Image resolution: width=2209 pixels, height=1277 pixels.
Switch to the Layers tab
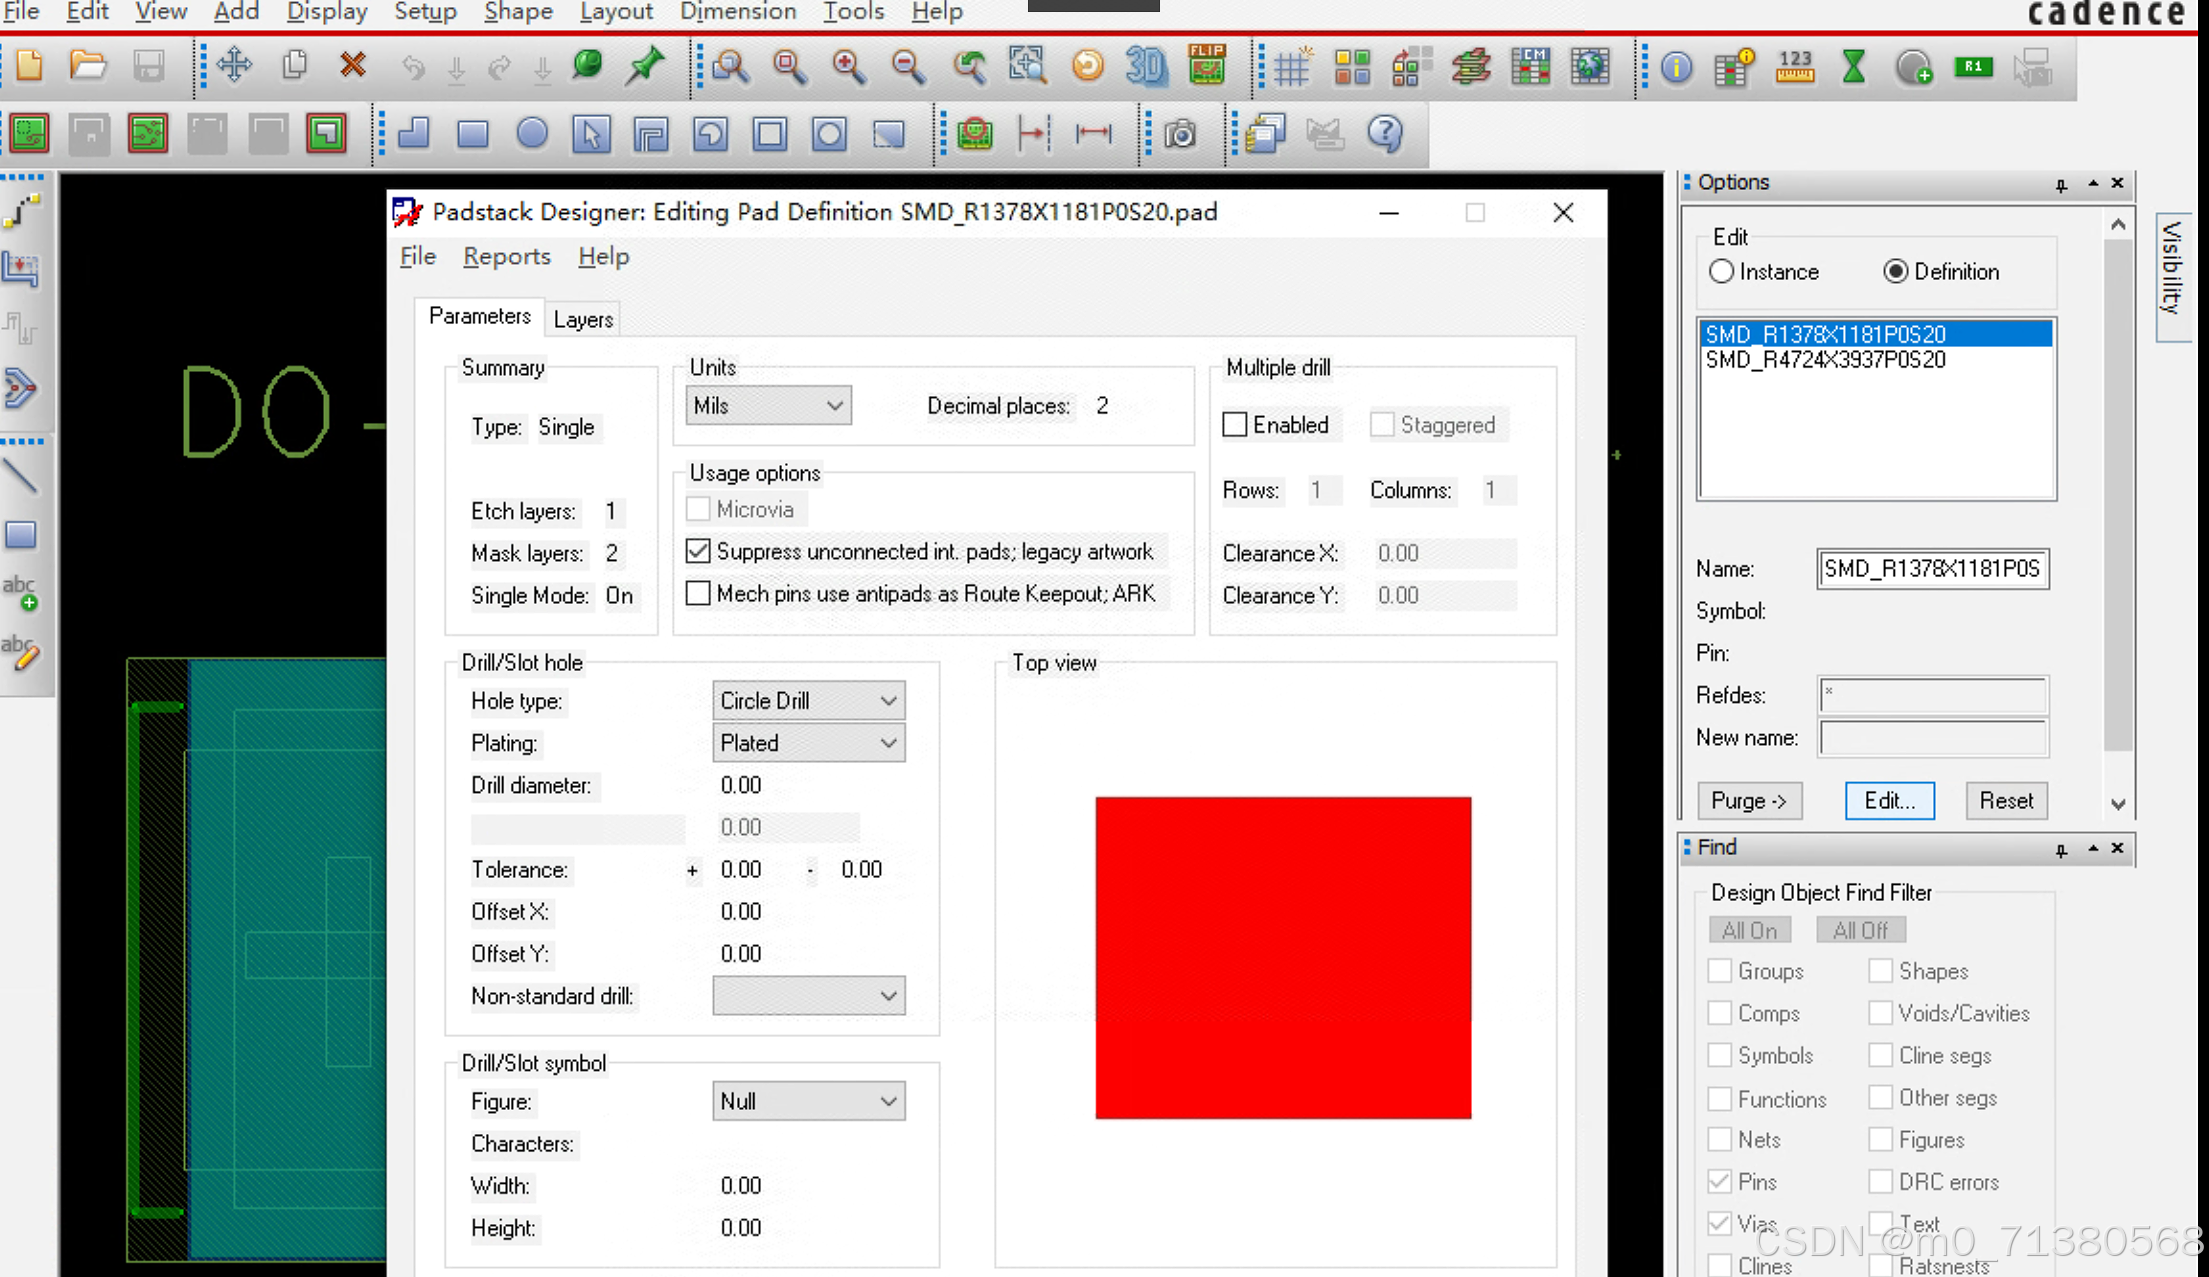(583, 319)
